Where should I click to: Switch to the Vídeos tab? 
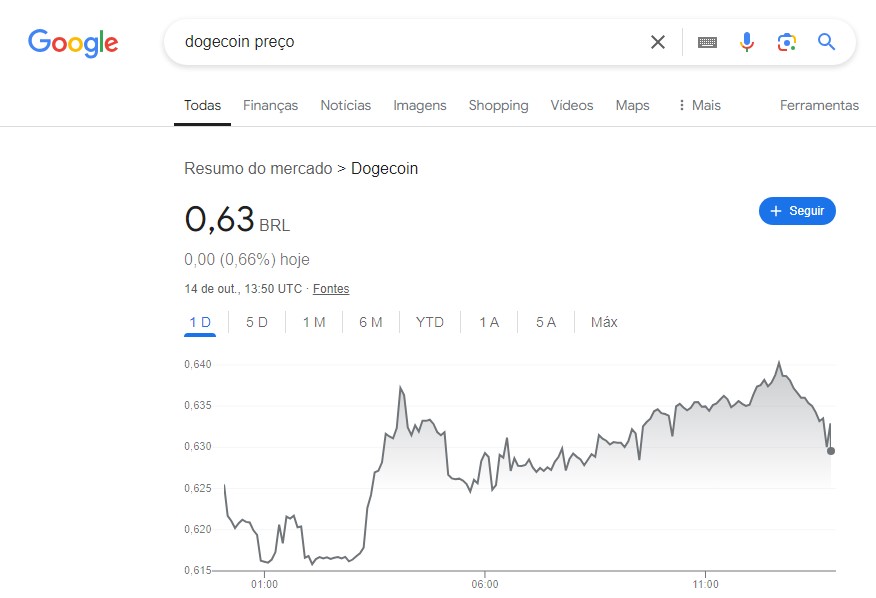[572, 105]
